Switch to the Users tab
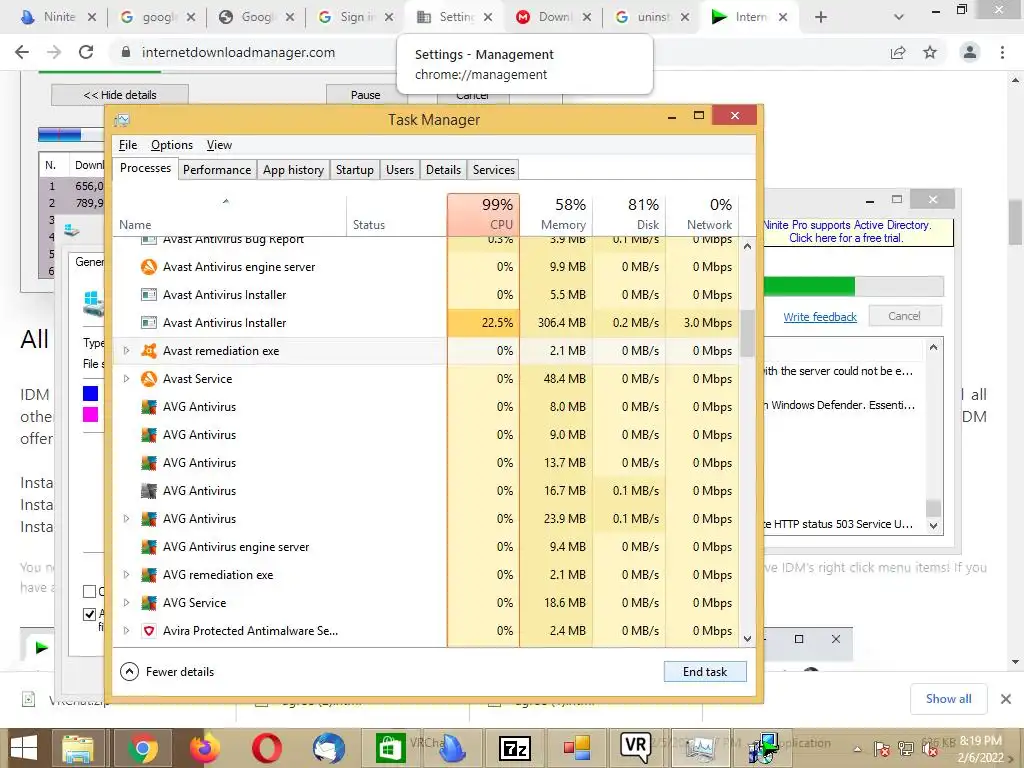Viewport: 1024px width, 768px height. click(x=400, y=170)
